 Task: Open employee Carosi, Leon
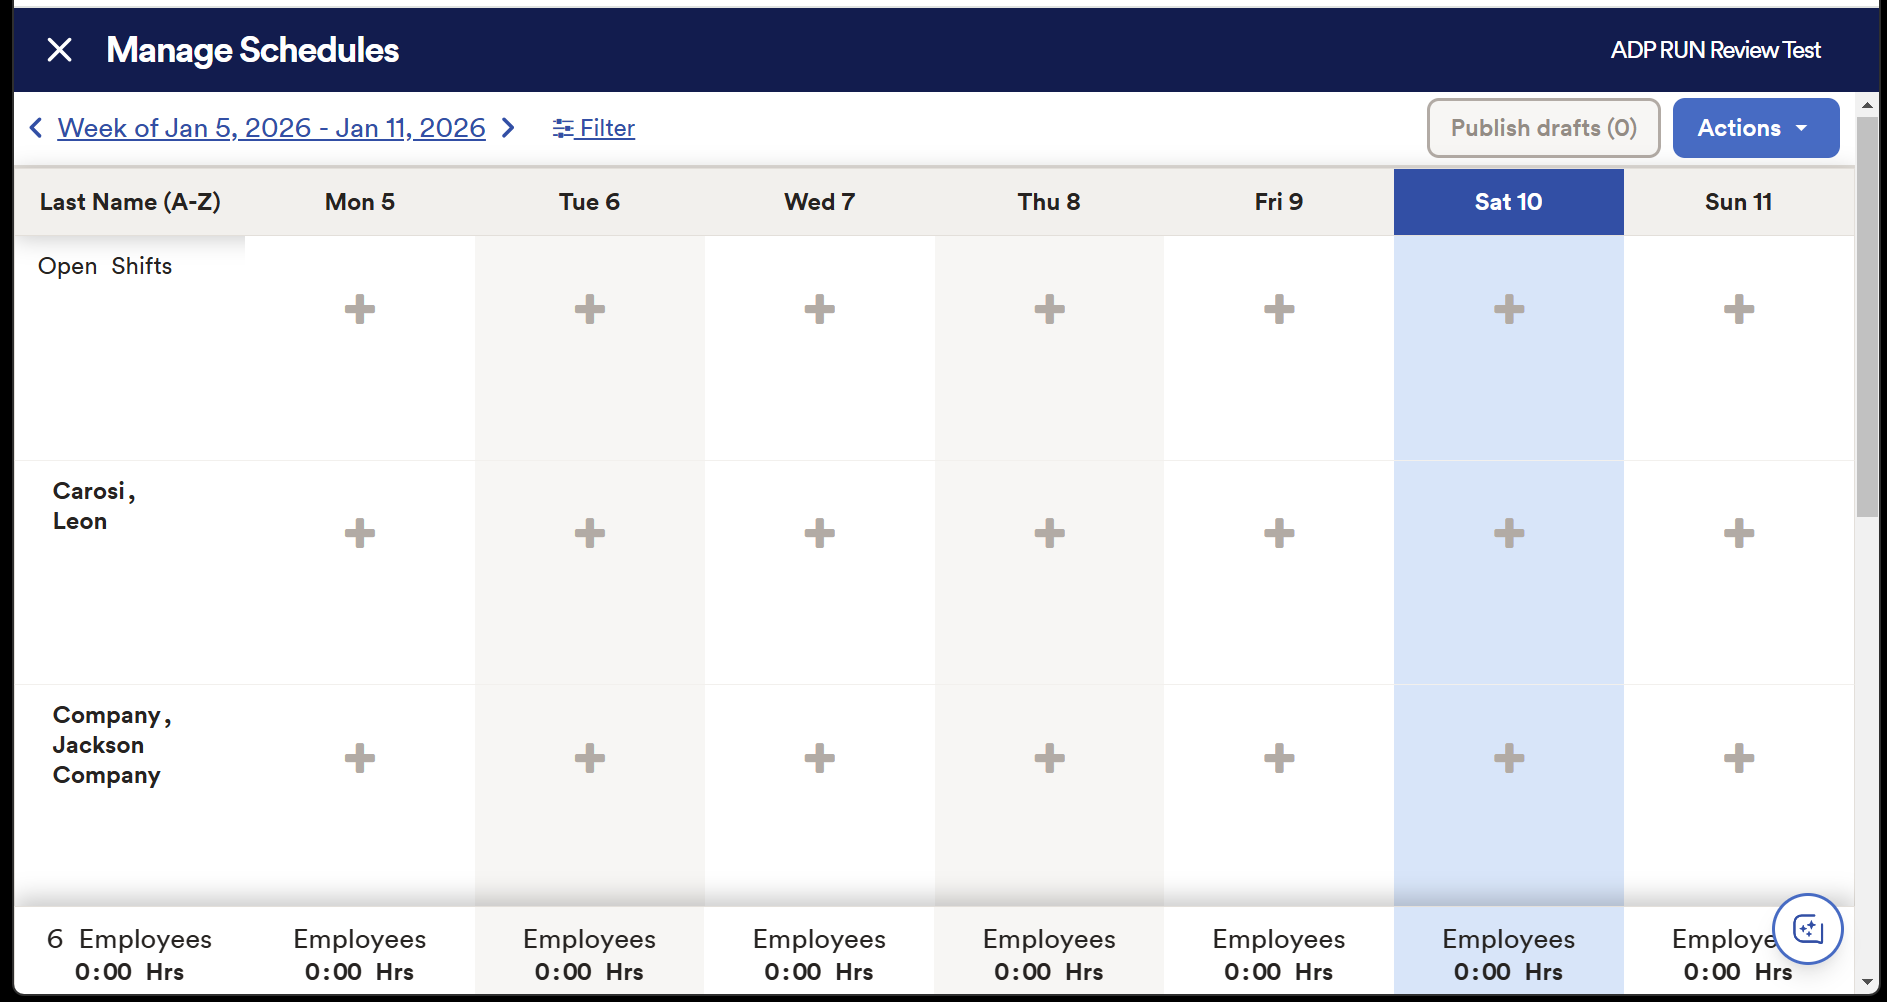[93, 506]
